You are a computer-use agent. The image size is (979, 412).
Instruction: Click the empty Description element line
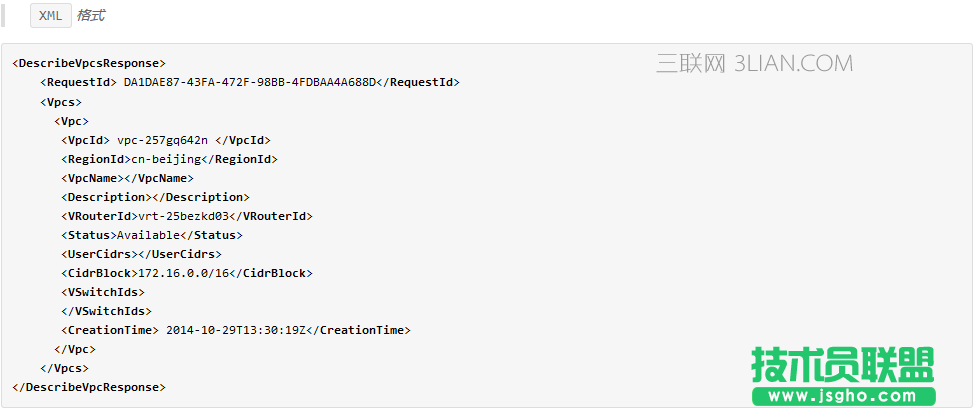tap(155, 197)
